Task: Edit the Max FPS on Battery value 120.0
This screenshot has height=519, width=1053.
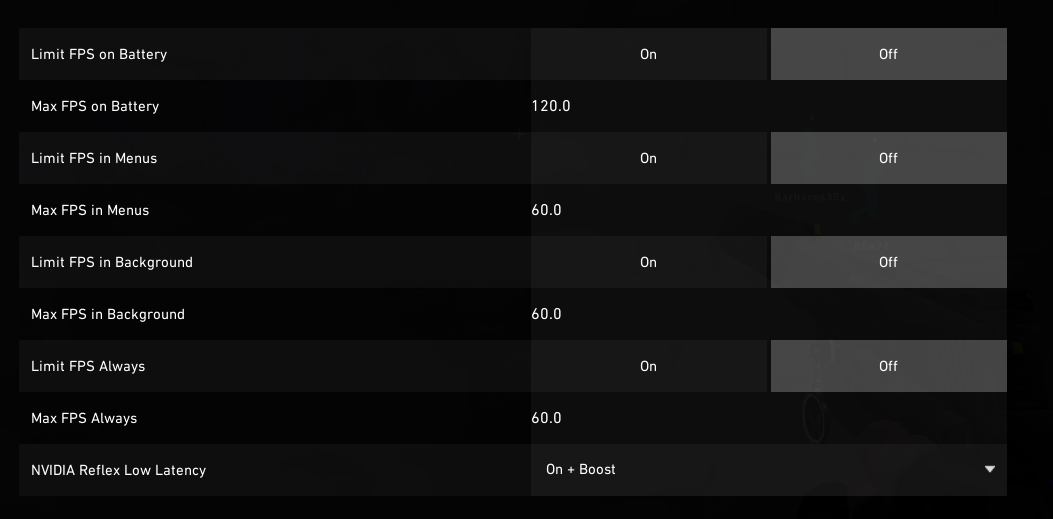Action: coord(551,106)
